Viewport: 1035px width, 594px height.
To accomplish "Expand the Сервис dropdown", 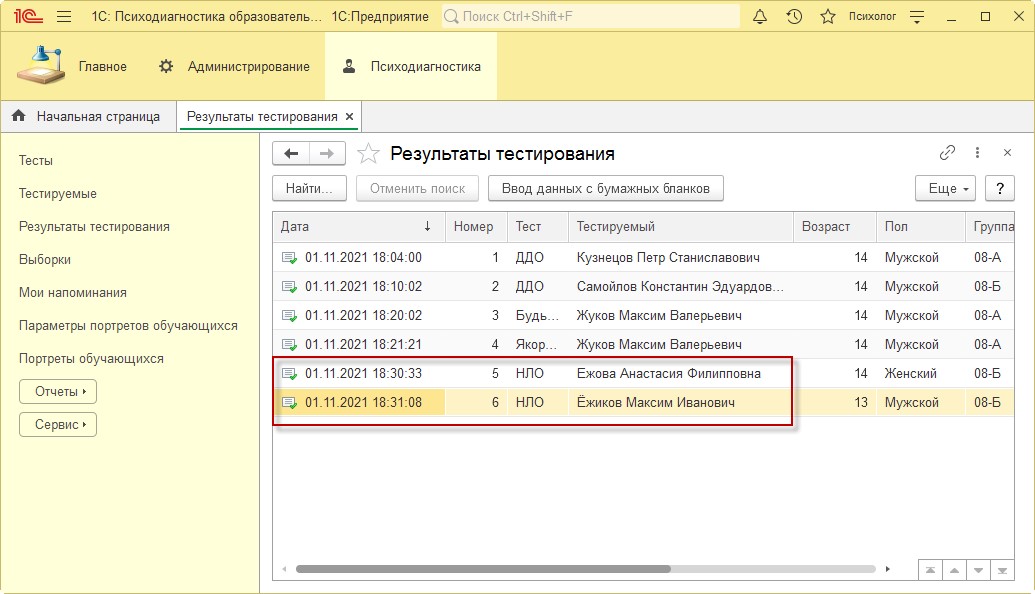I will pyautogui.click(x=58, y=424).
